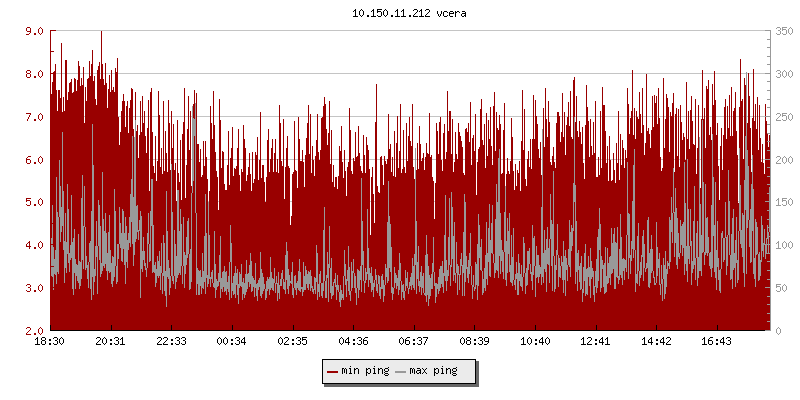This screenshot has height=400, width=800.
Task: Select the 22:33 time axis label
Action: click(x=171, y=342)
